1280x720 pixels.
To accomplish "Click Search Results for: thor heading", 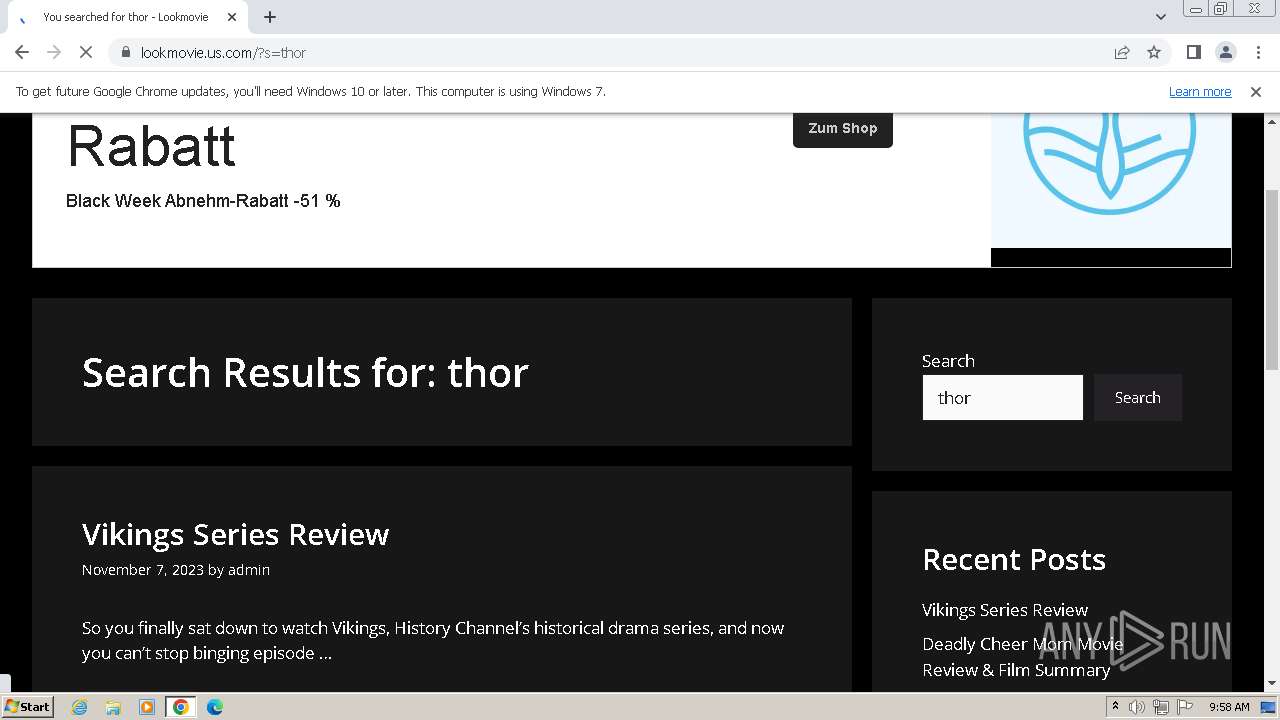I will point(305,373).
